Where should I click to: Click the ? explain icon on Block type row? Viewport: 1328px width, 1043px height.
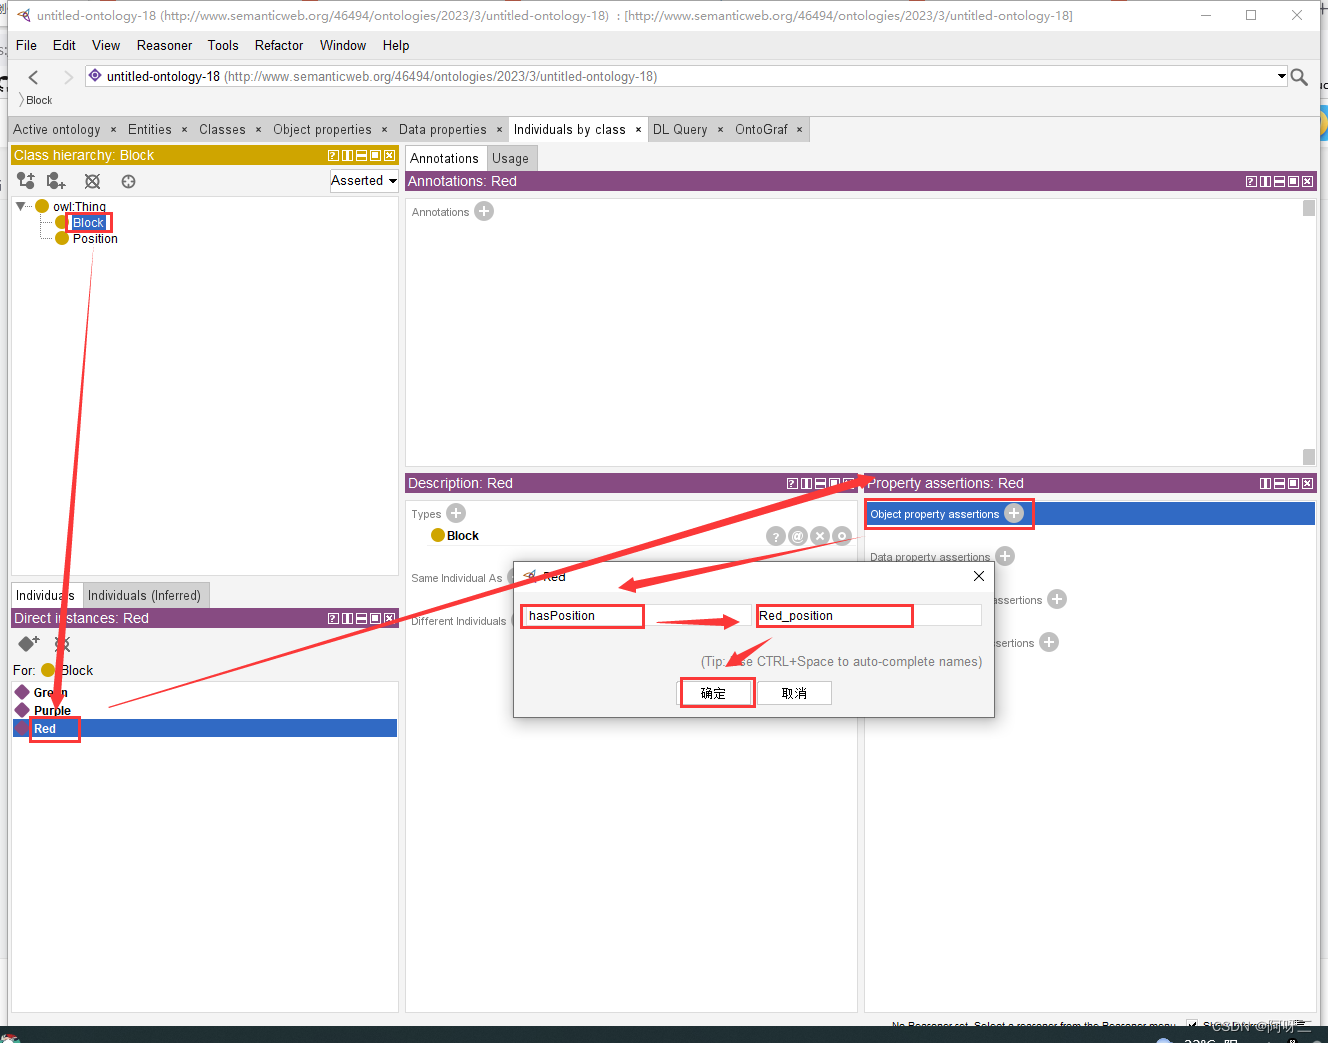pyautogui.click(x=776, y=536)
